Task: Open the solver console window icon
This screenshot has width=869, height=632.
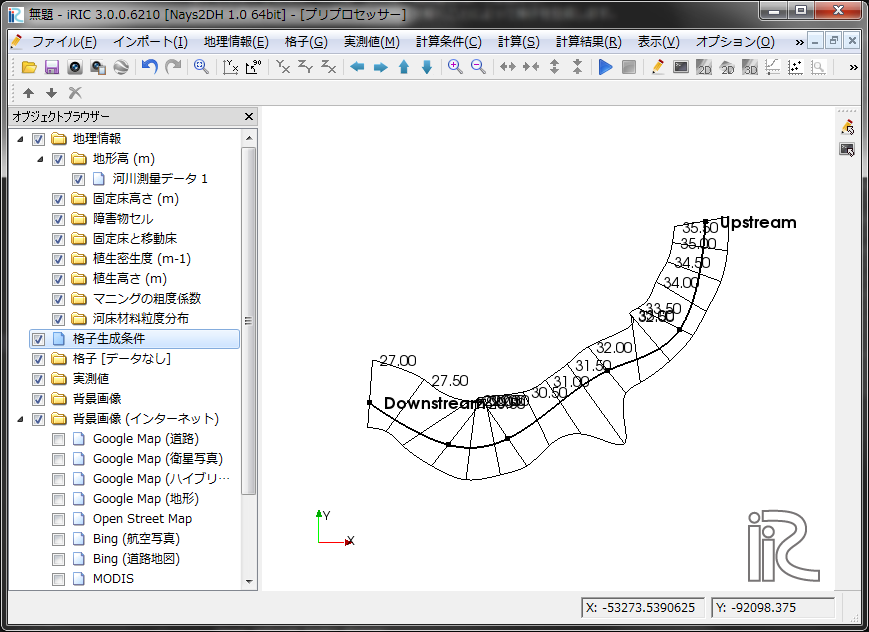Action: coord(681,67)
